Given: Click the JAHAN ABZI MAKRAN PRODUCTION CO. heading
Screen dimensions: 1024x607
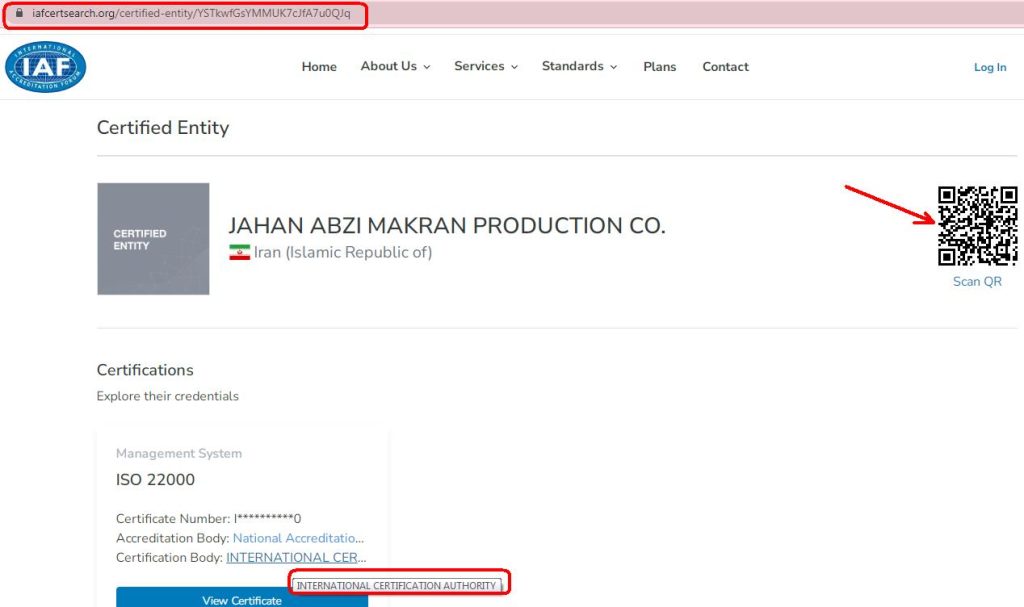Looking at the screenshot, I should (447, 225).
